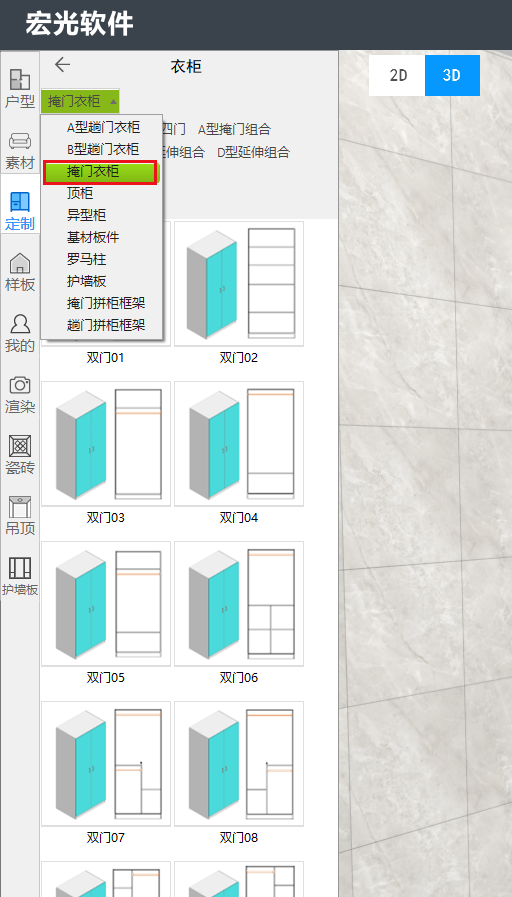Collapse the 掩门衣柜 category dropdown
The height and width of the screenshot is (897, 512).
click(x=80, y=101)
